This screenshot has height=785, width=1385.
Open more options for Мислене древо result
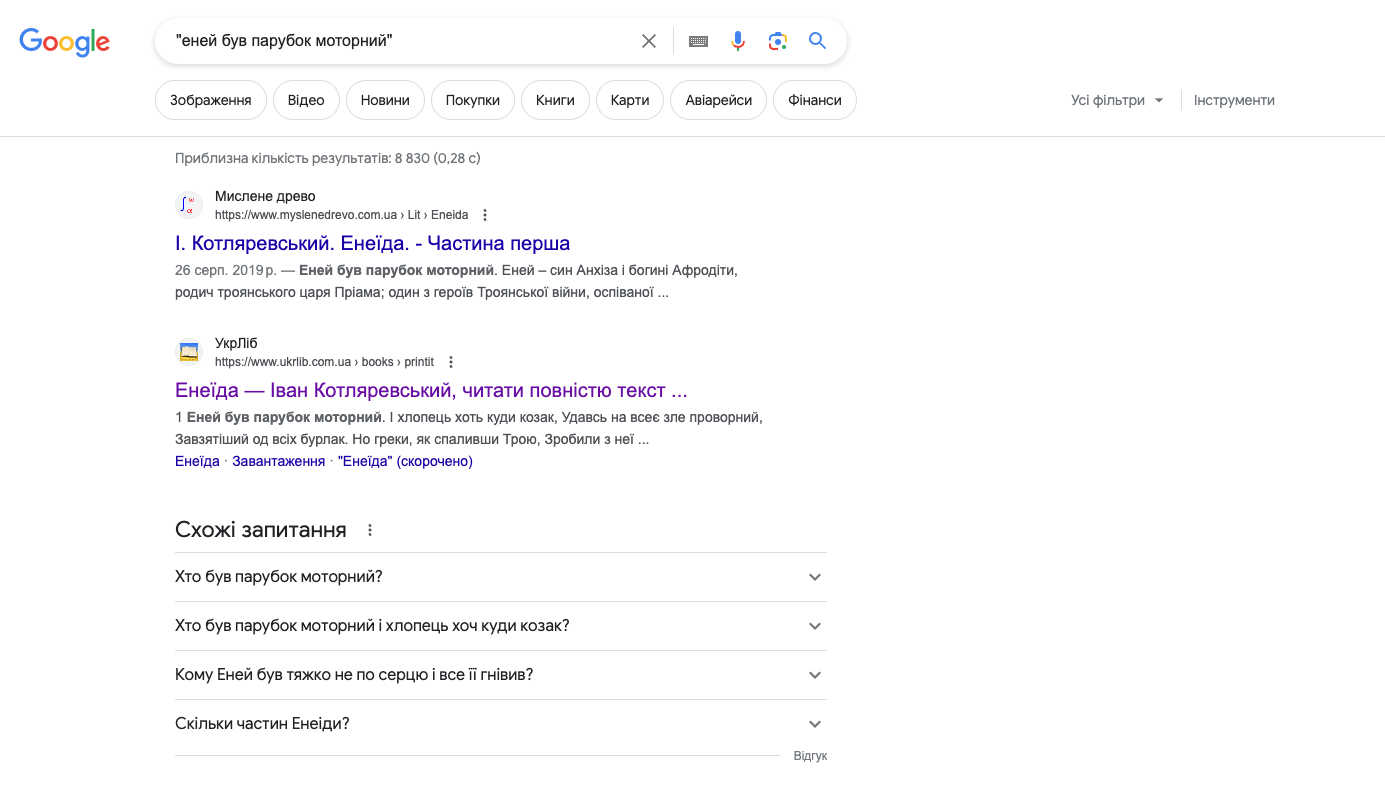(x=485, y=215)
